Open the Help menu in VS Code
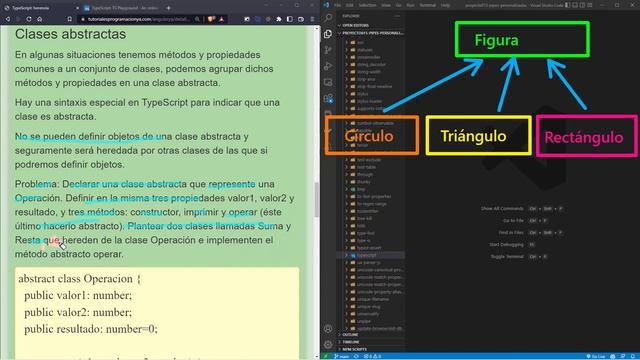The height and width of the screenshot is (360, 640). tap(445, 5)
